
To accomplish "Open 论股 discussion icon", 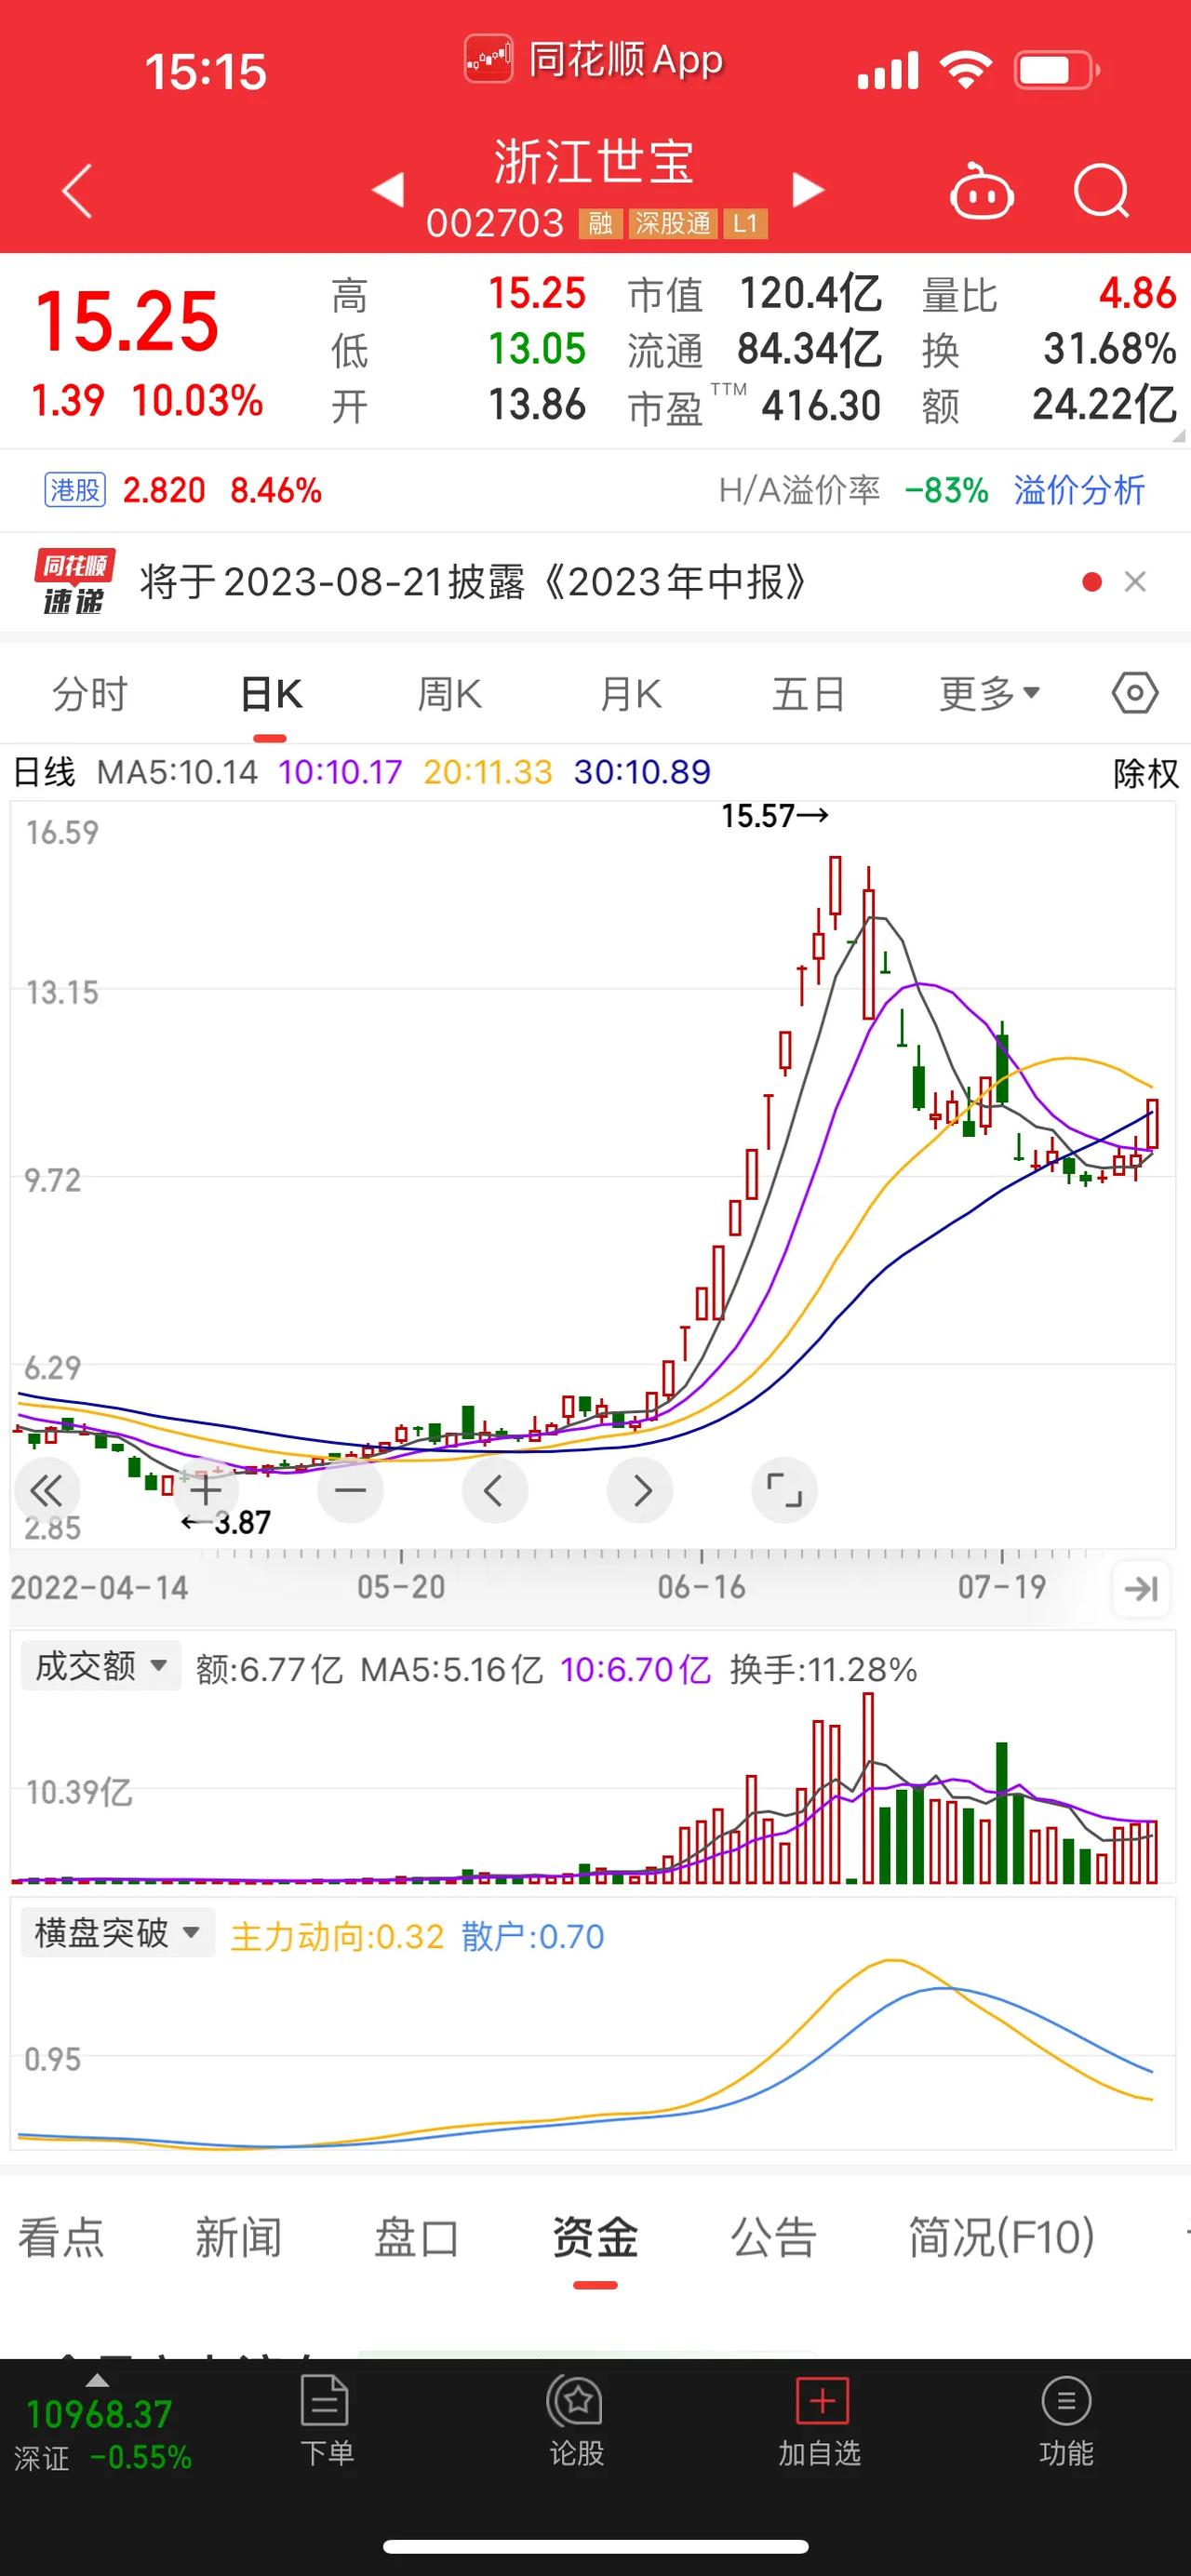I will [x=575, y=2422].
